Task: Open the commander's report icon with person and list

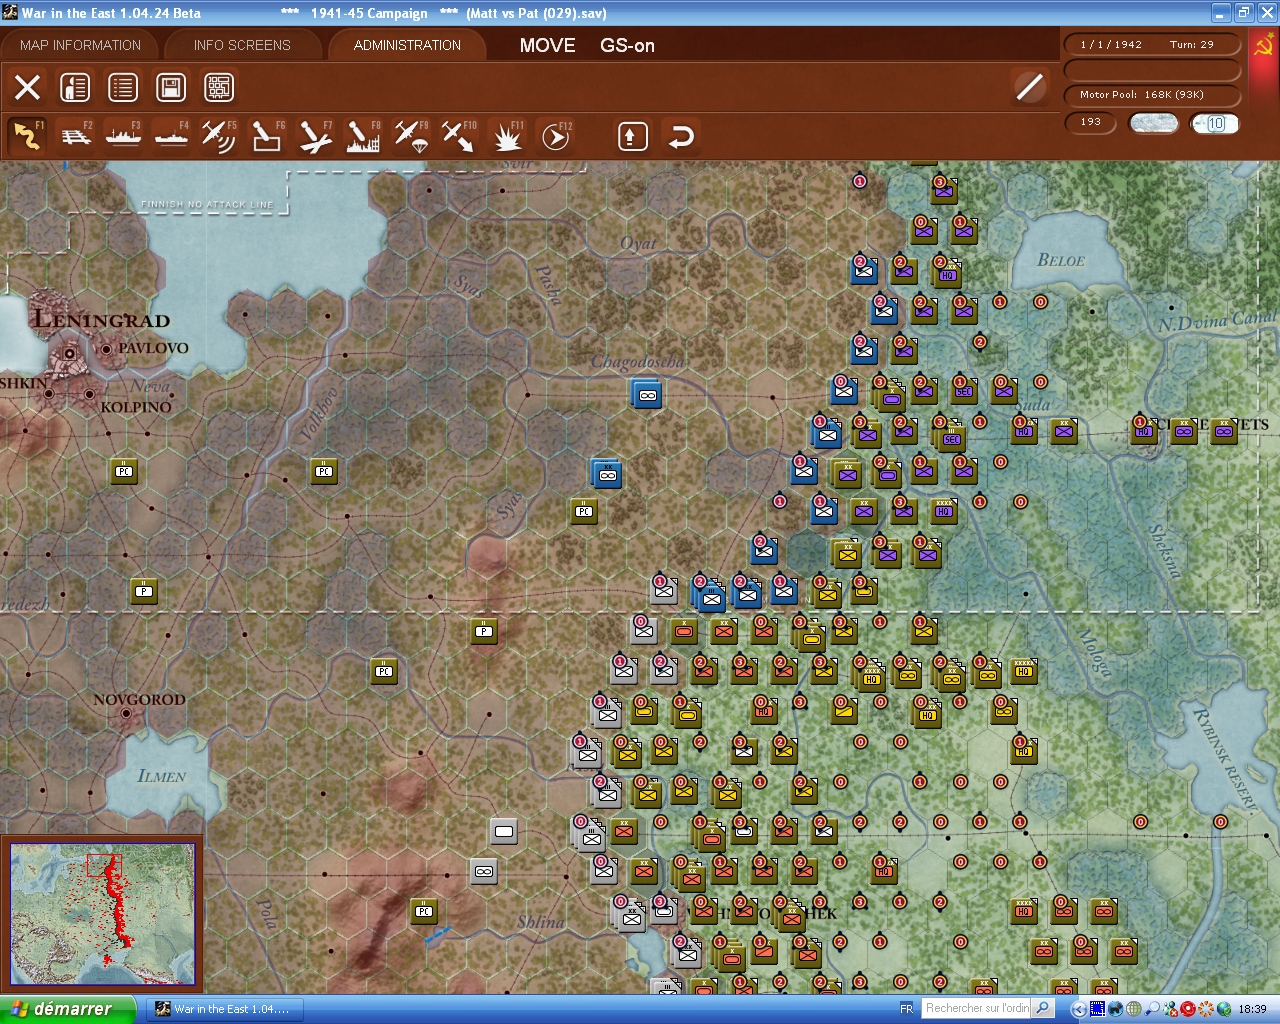Action: point(75,87)
